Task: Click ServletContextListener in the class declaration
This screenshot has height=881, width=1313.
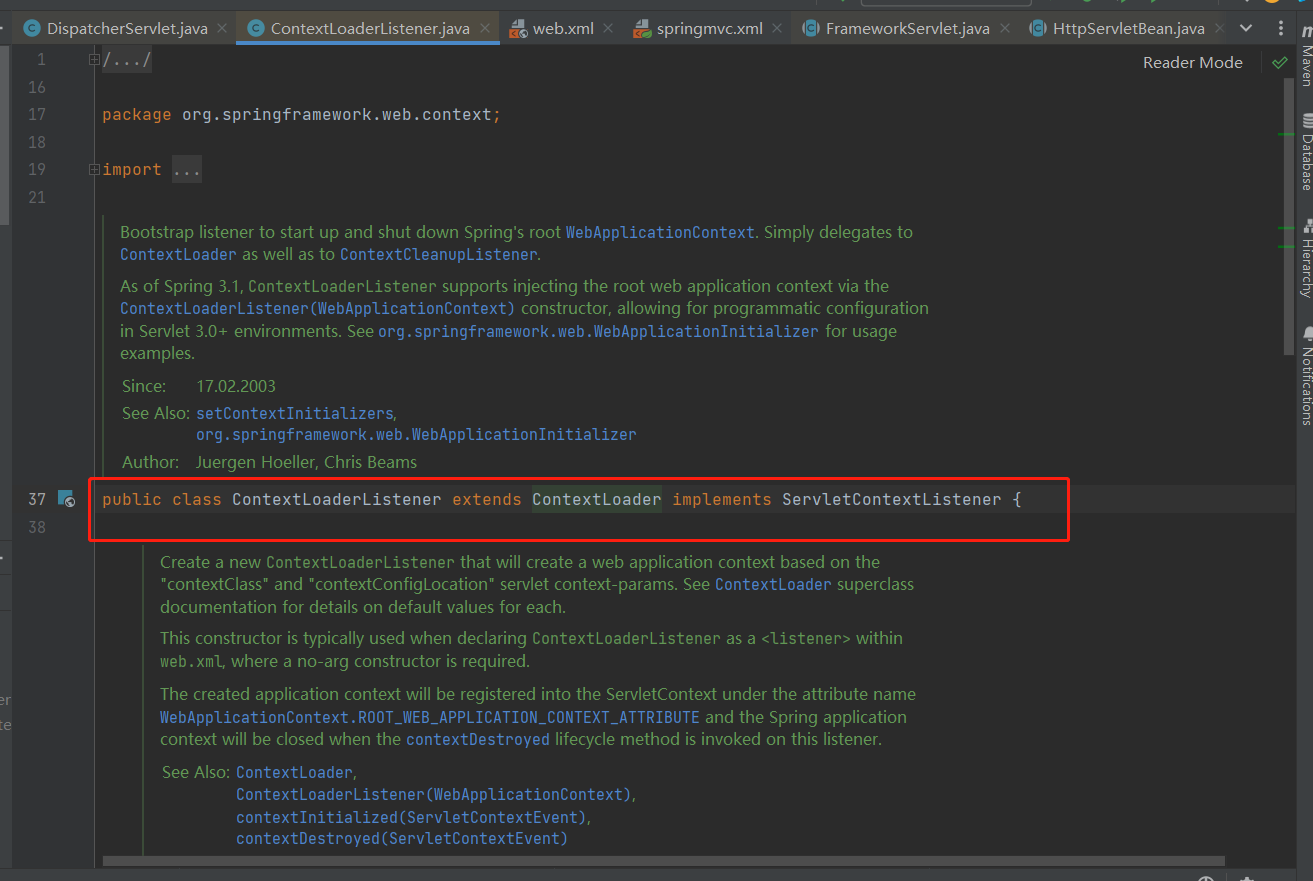Action: pos(891,499)
